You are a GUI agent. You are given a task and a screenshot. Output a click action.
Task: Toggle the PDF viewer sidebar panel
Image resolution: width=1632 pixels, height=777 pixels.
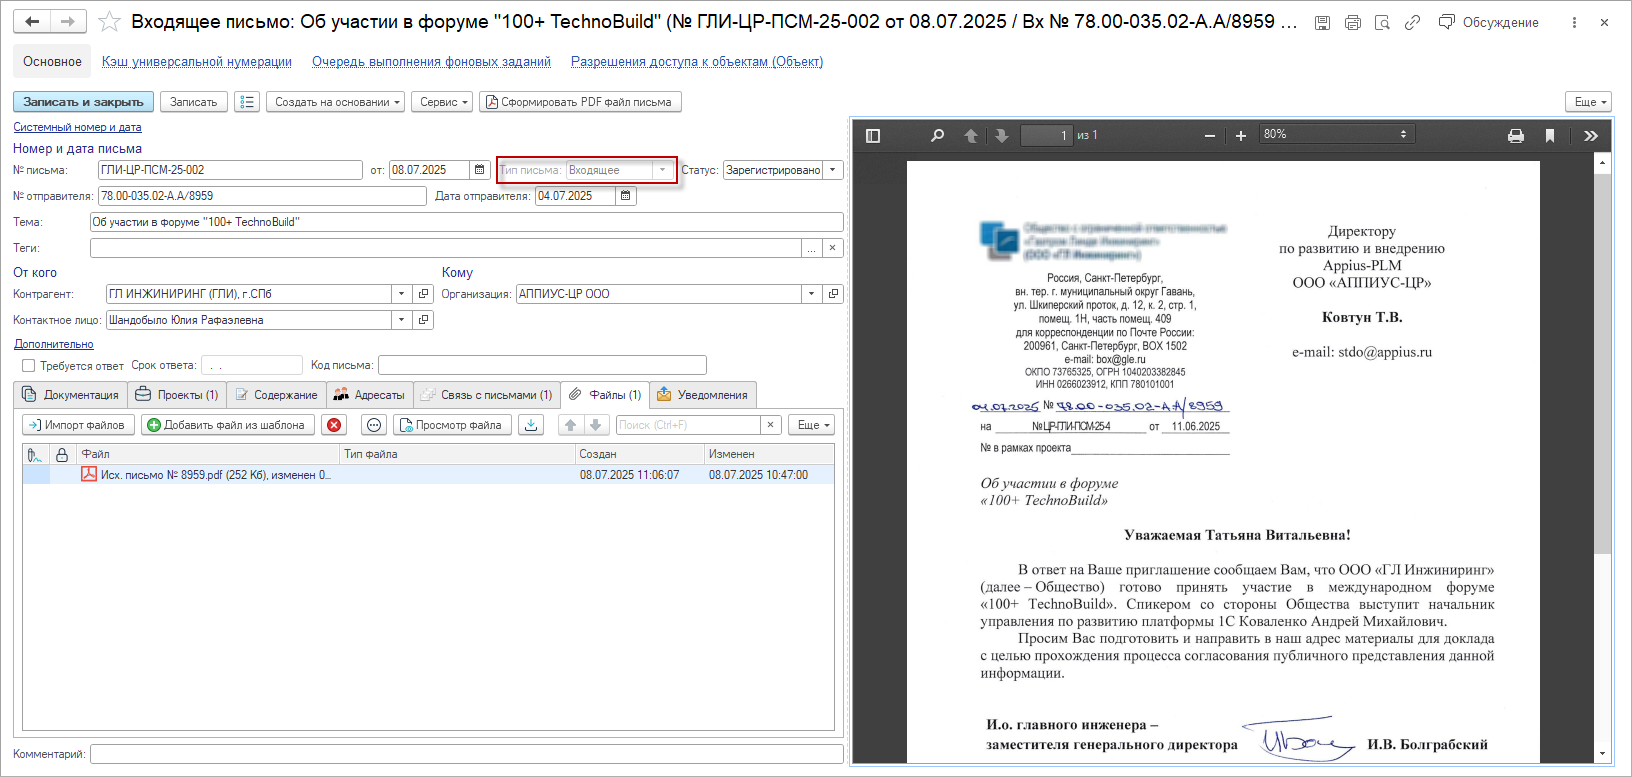coord(873,136)
